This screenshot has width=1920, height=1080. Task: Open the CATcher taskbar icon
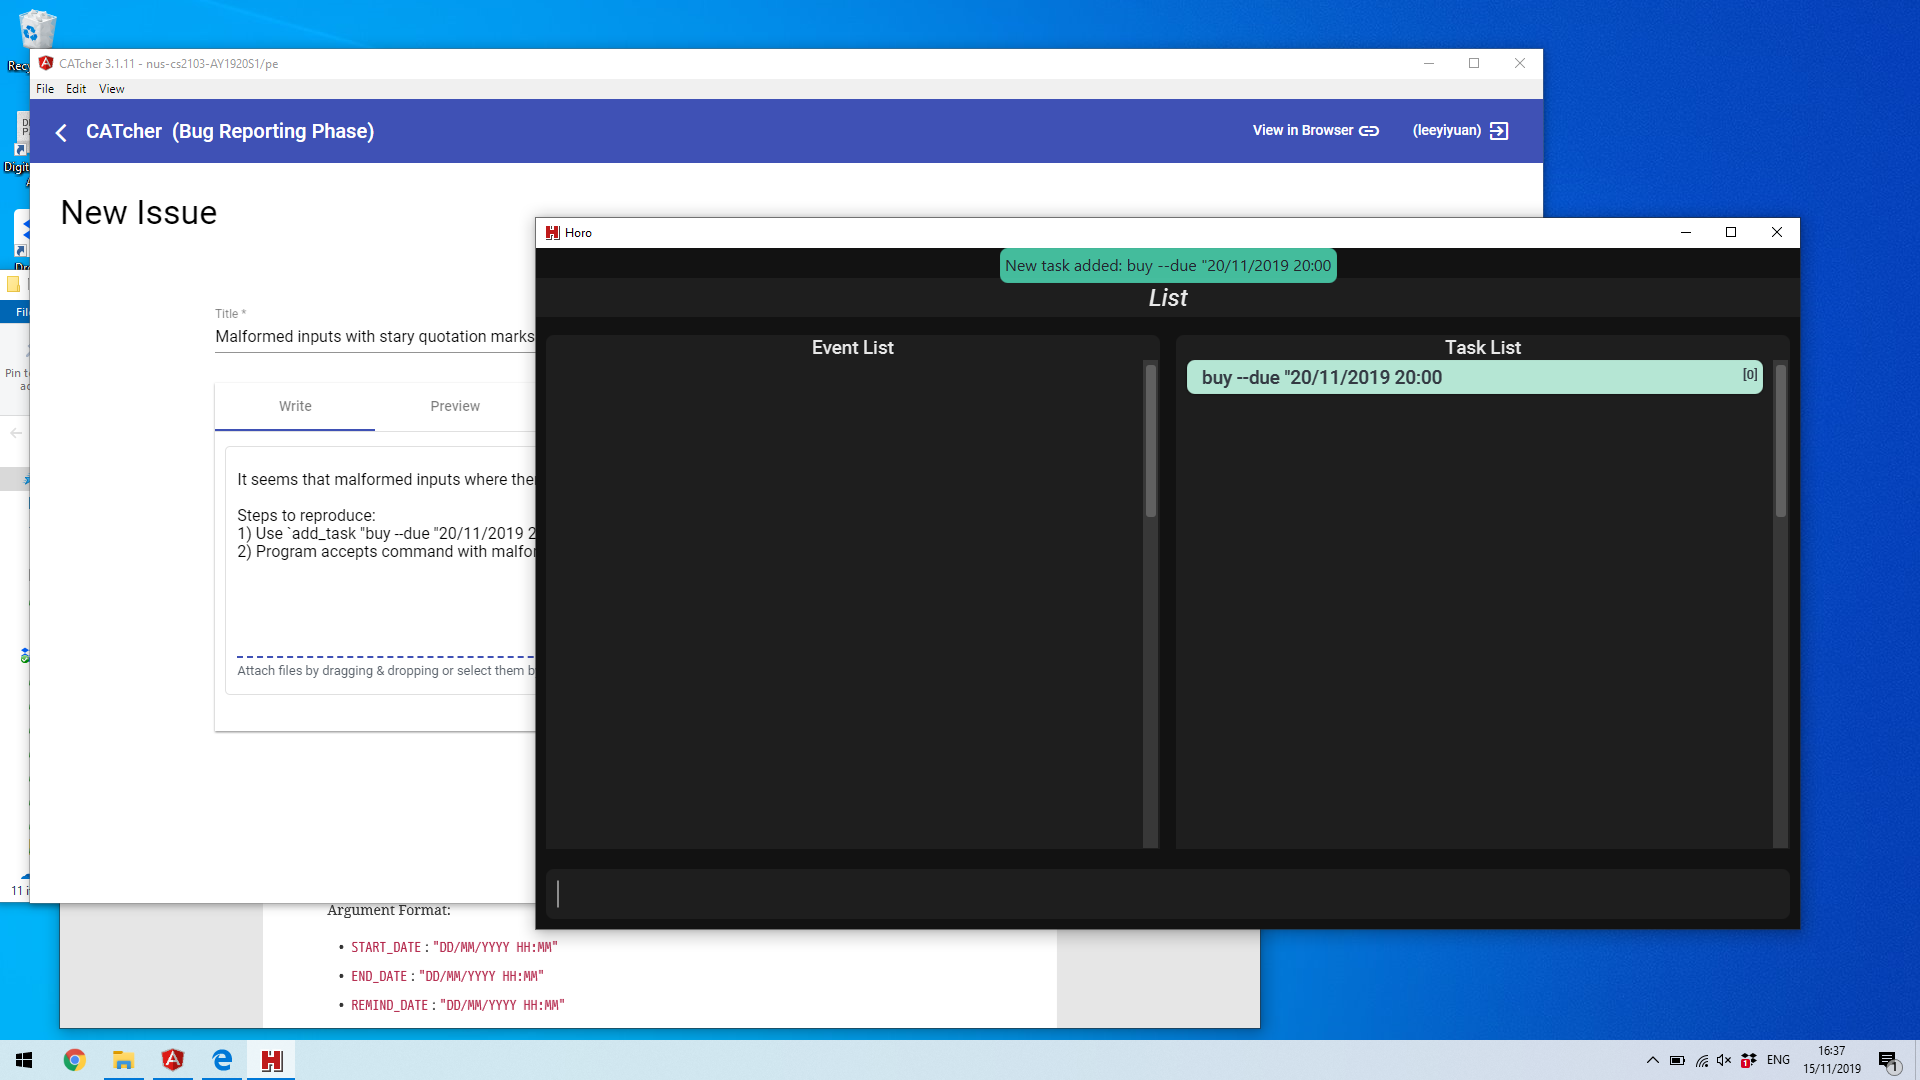click(x=172, y=1060)
